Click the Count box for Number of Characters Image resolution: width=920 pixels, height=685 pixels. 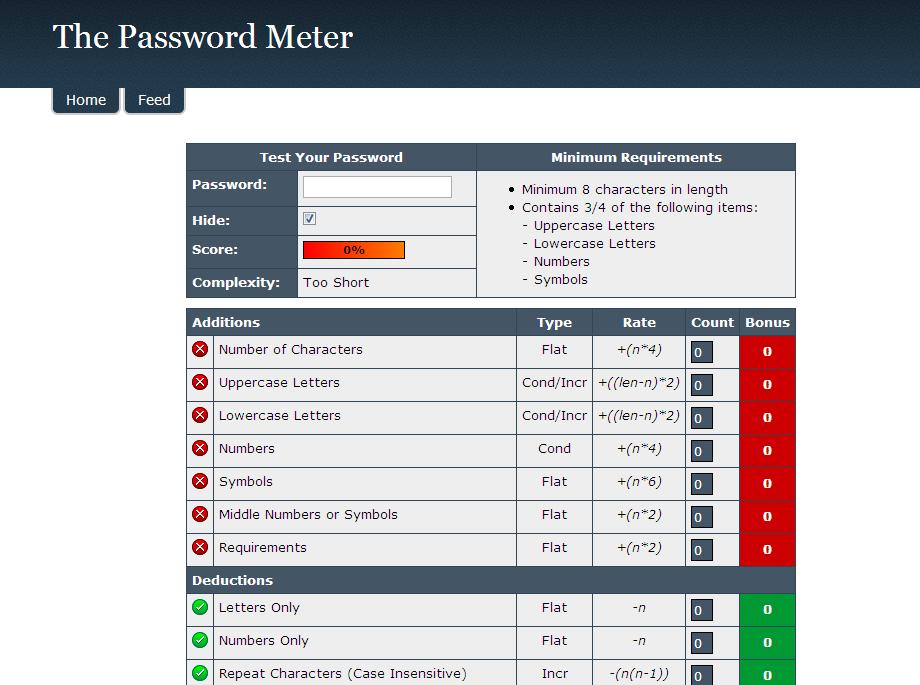click(702, 352)
